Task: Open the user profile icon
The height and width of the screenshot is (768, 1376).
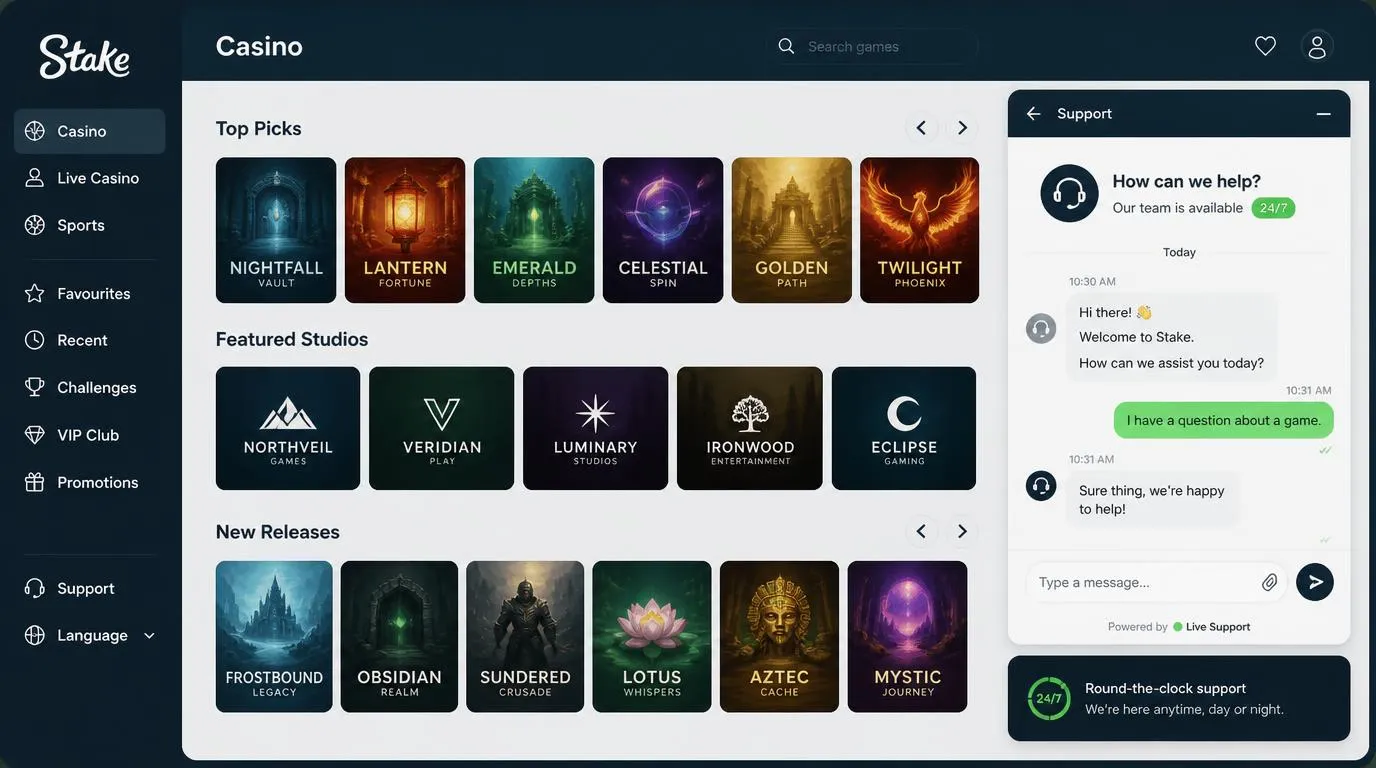Action: (1317, 46)
